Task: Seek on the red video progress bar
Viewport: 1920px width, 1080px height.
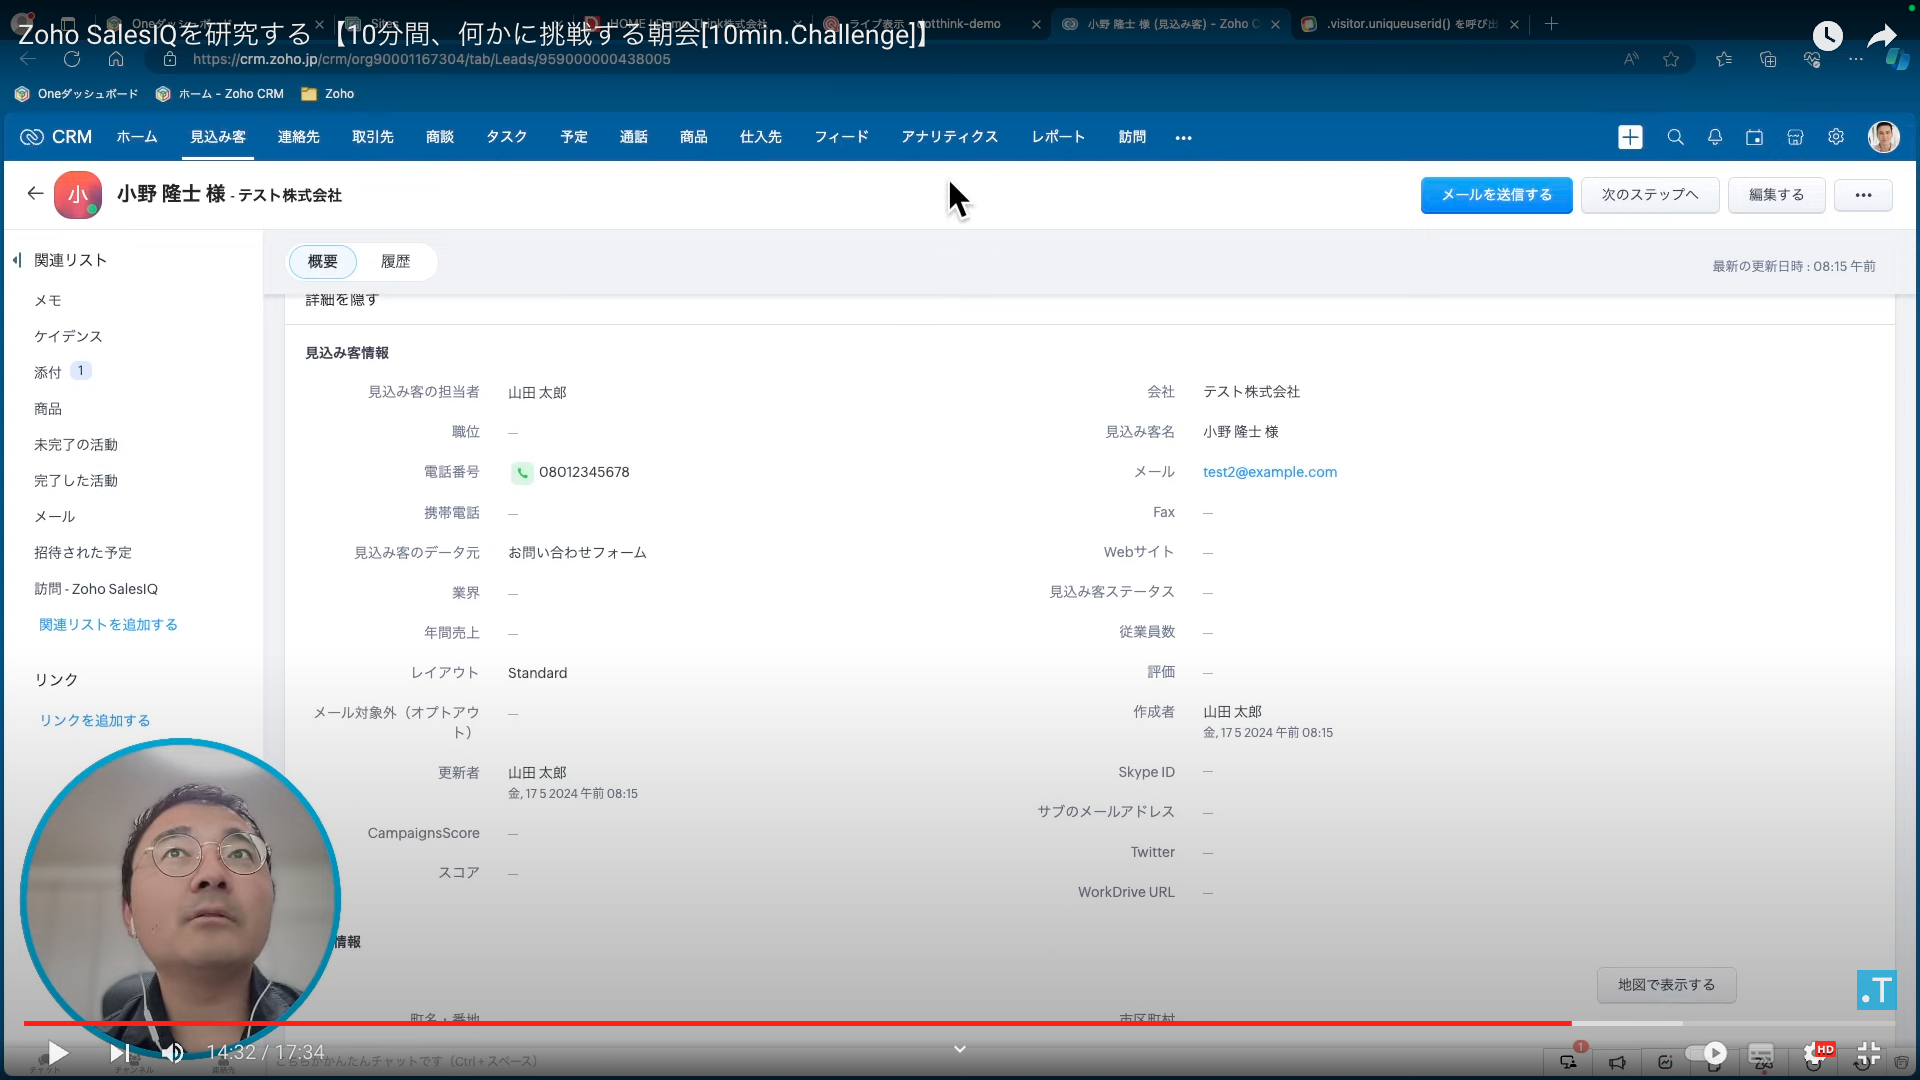Action: tap(796, 1023)
